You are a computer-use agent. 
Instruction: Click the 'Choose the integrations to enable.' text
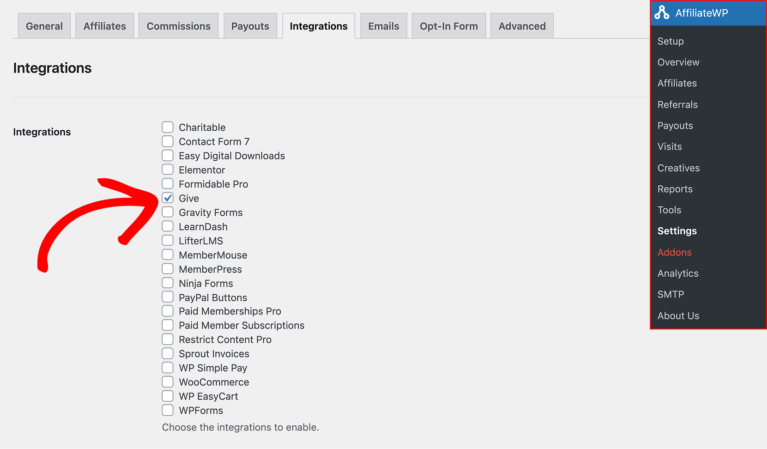[240, 427]
